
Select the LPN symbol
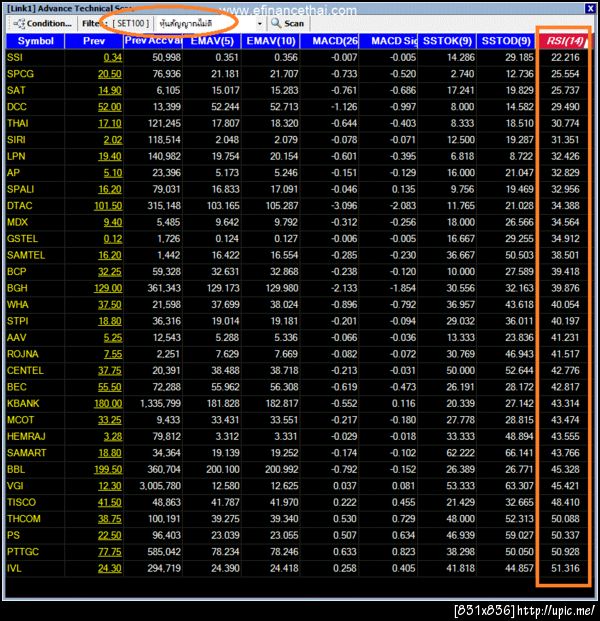[x=16, y=156]
